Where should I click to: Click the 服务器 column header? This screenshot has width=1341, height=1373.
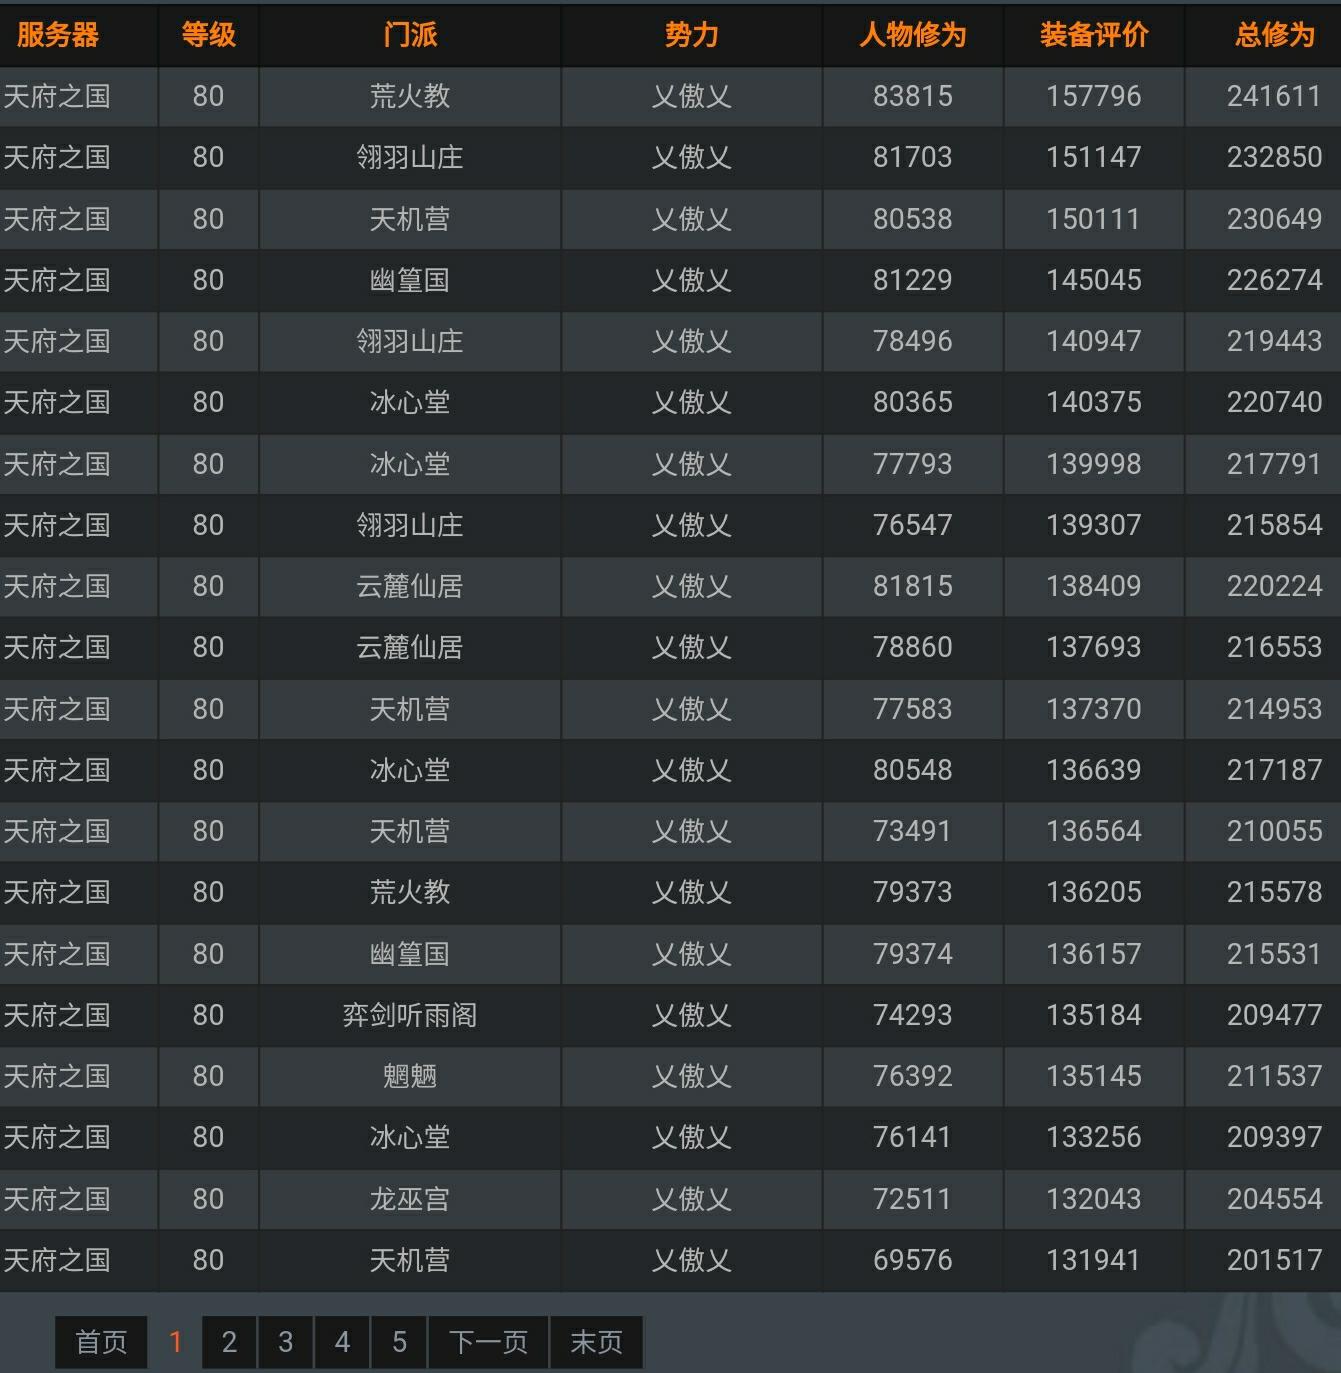(x=58, y=35)
